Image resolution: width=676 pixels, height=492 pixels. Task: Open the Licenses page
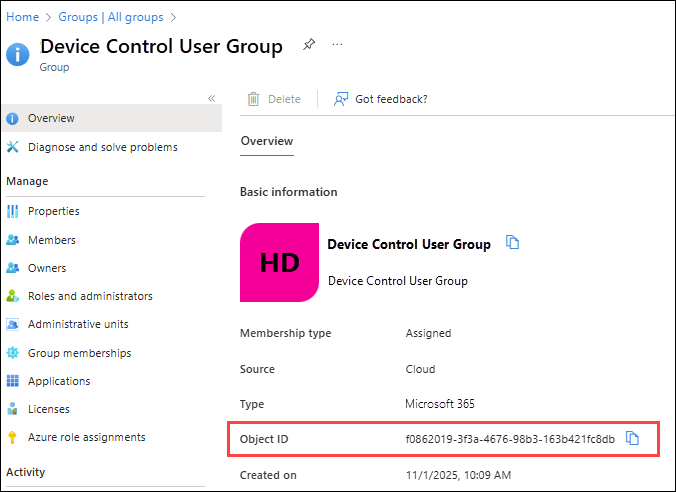(x=49, y=409)
